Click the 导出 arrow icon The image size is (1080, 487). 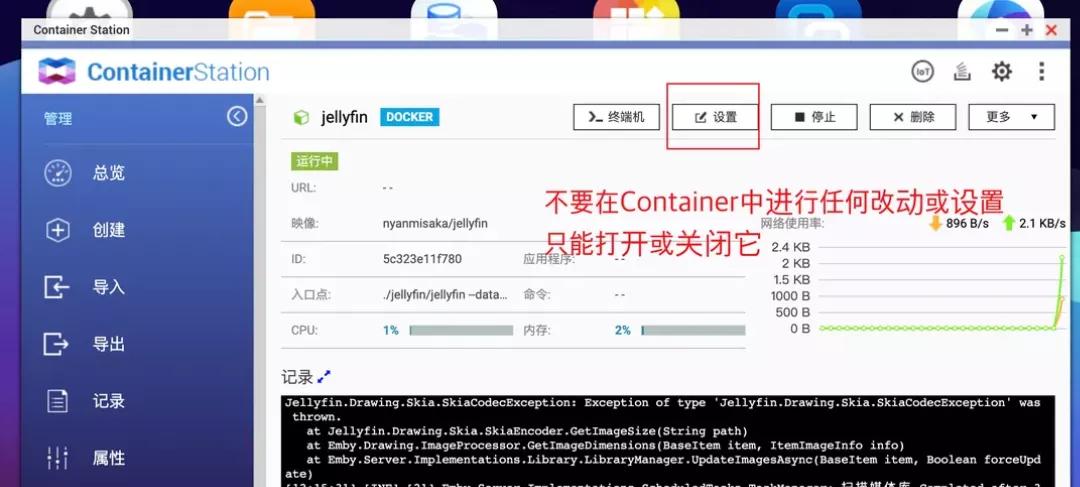[56, 344]
